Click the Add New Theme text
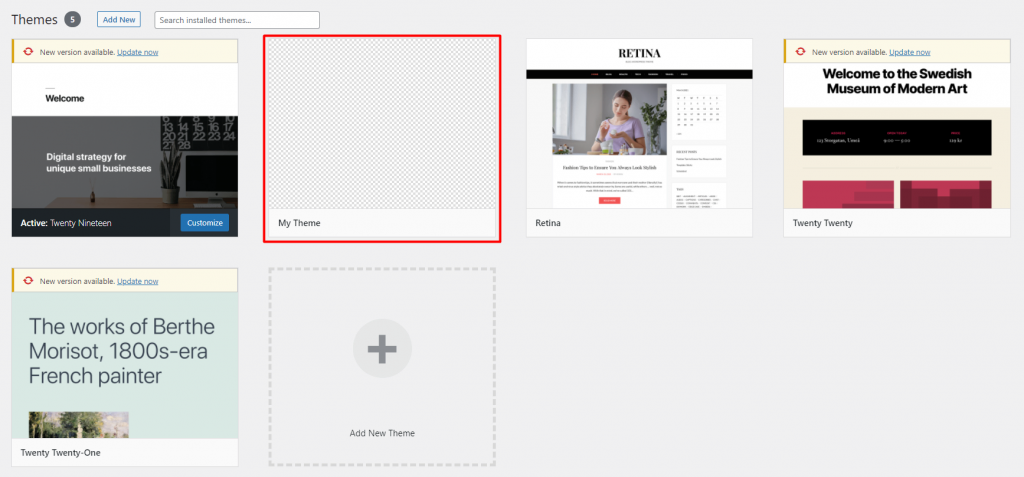The height and width of the screenshot is (477, 1024). coord(382,433)
